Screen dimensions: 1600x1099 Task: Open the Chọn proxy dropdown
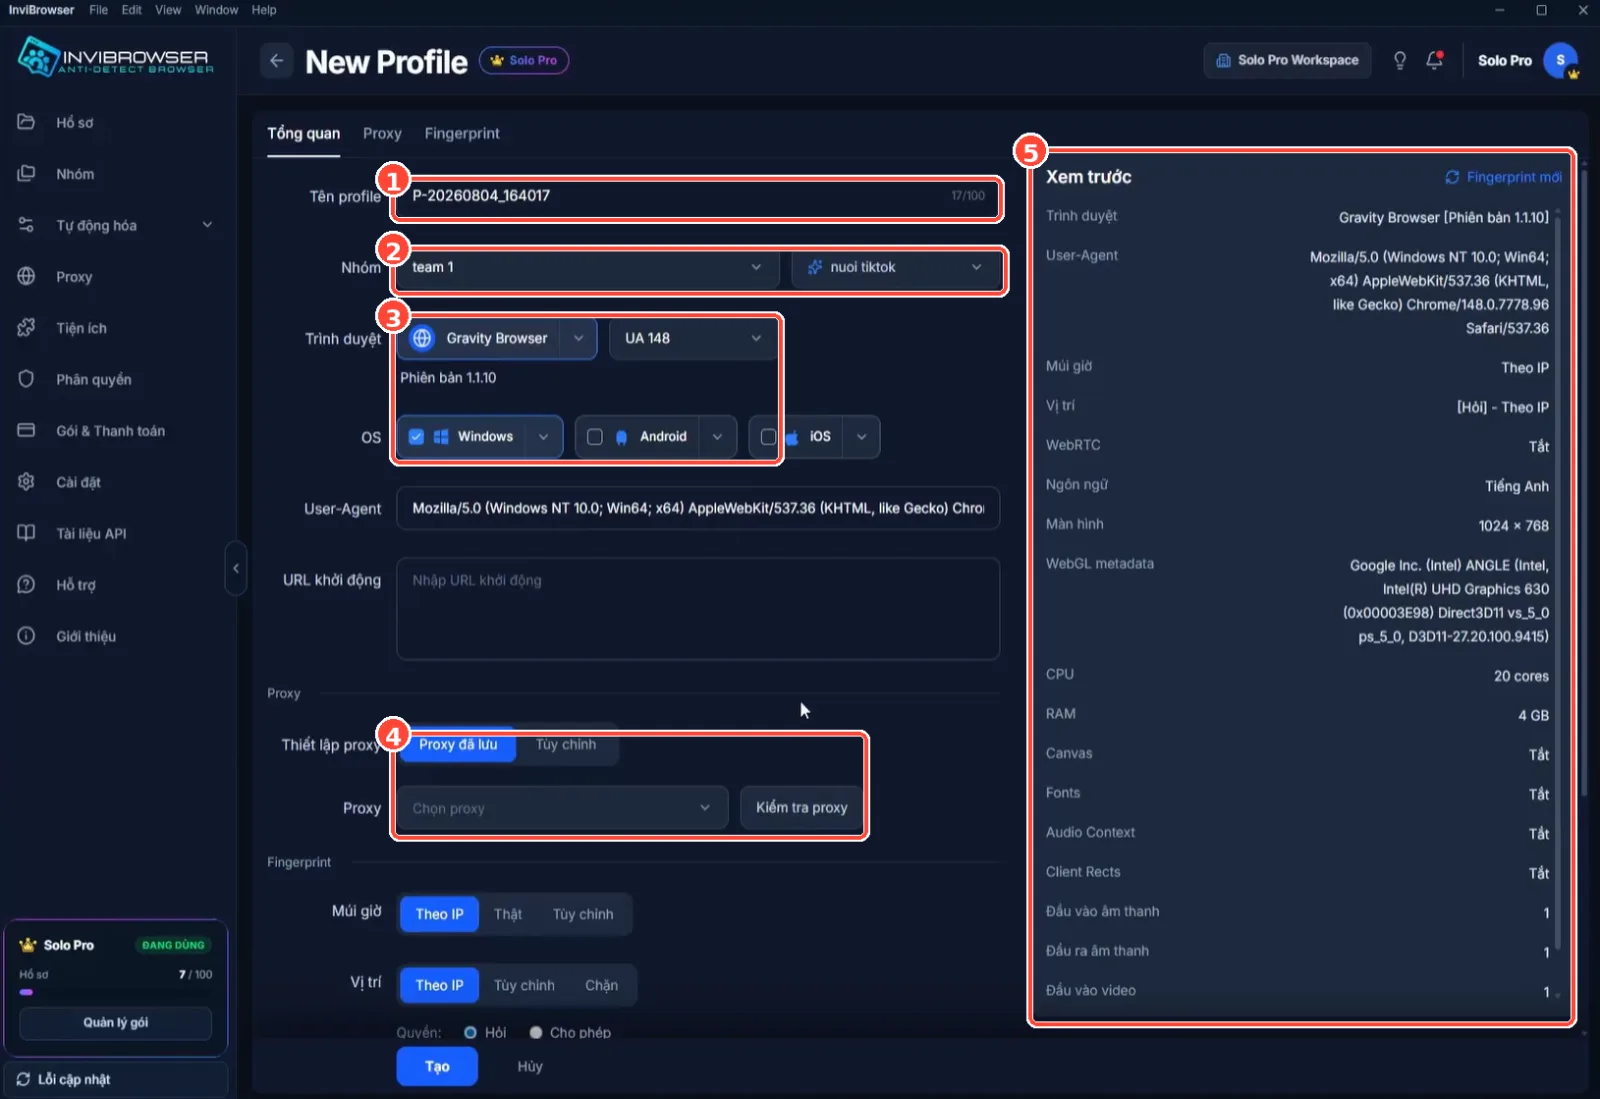[562, 808]
